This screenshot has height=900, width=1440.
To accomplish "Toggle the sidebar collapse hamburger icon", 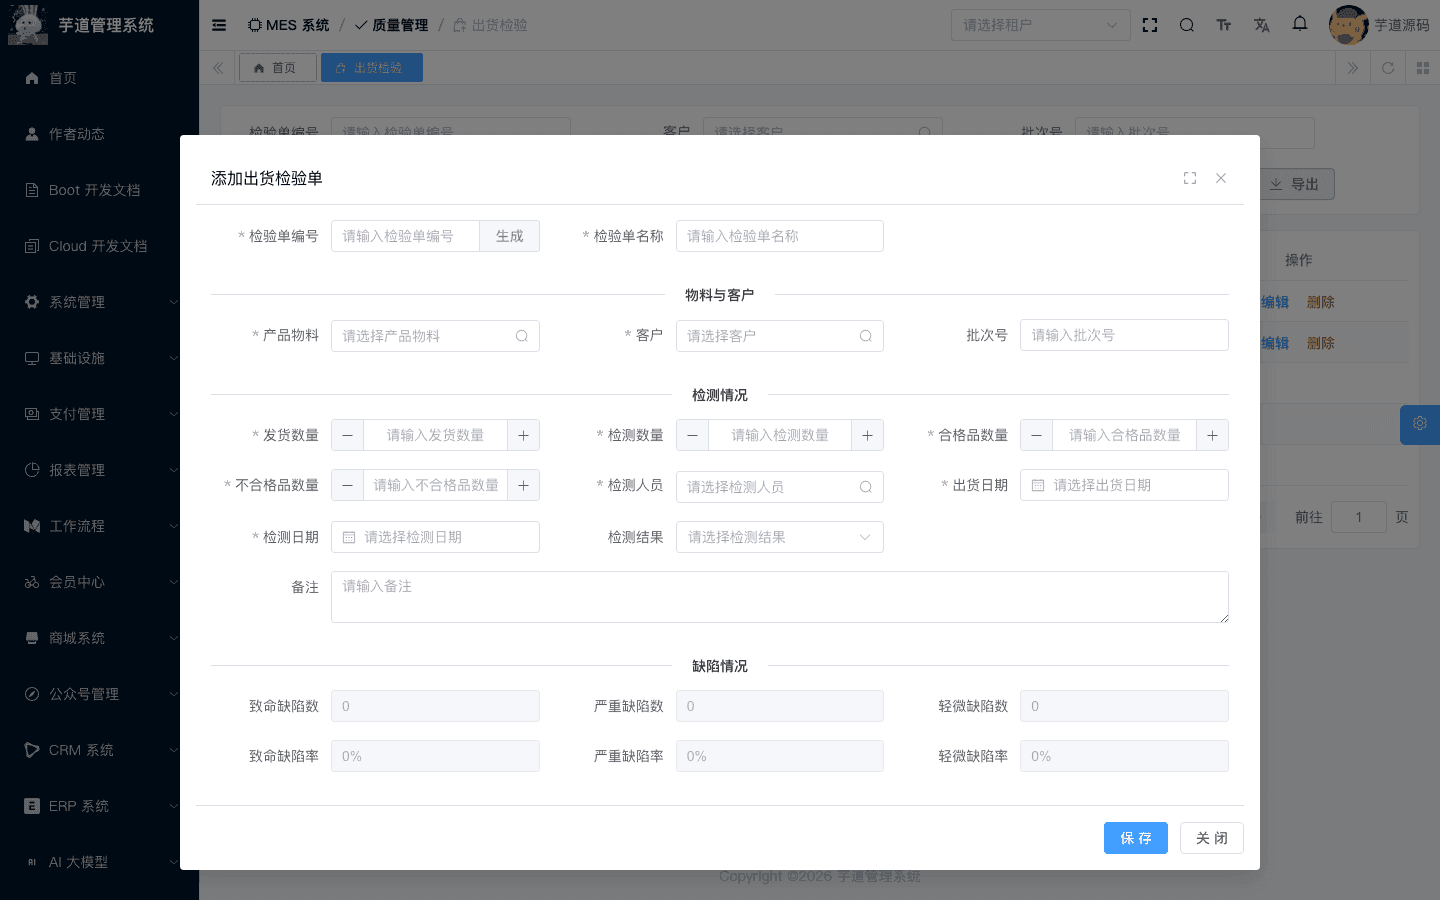I will coord(219,25).
